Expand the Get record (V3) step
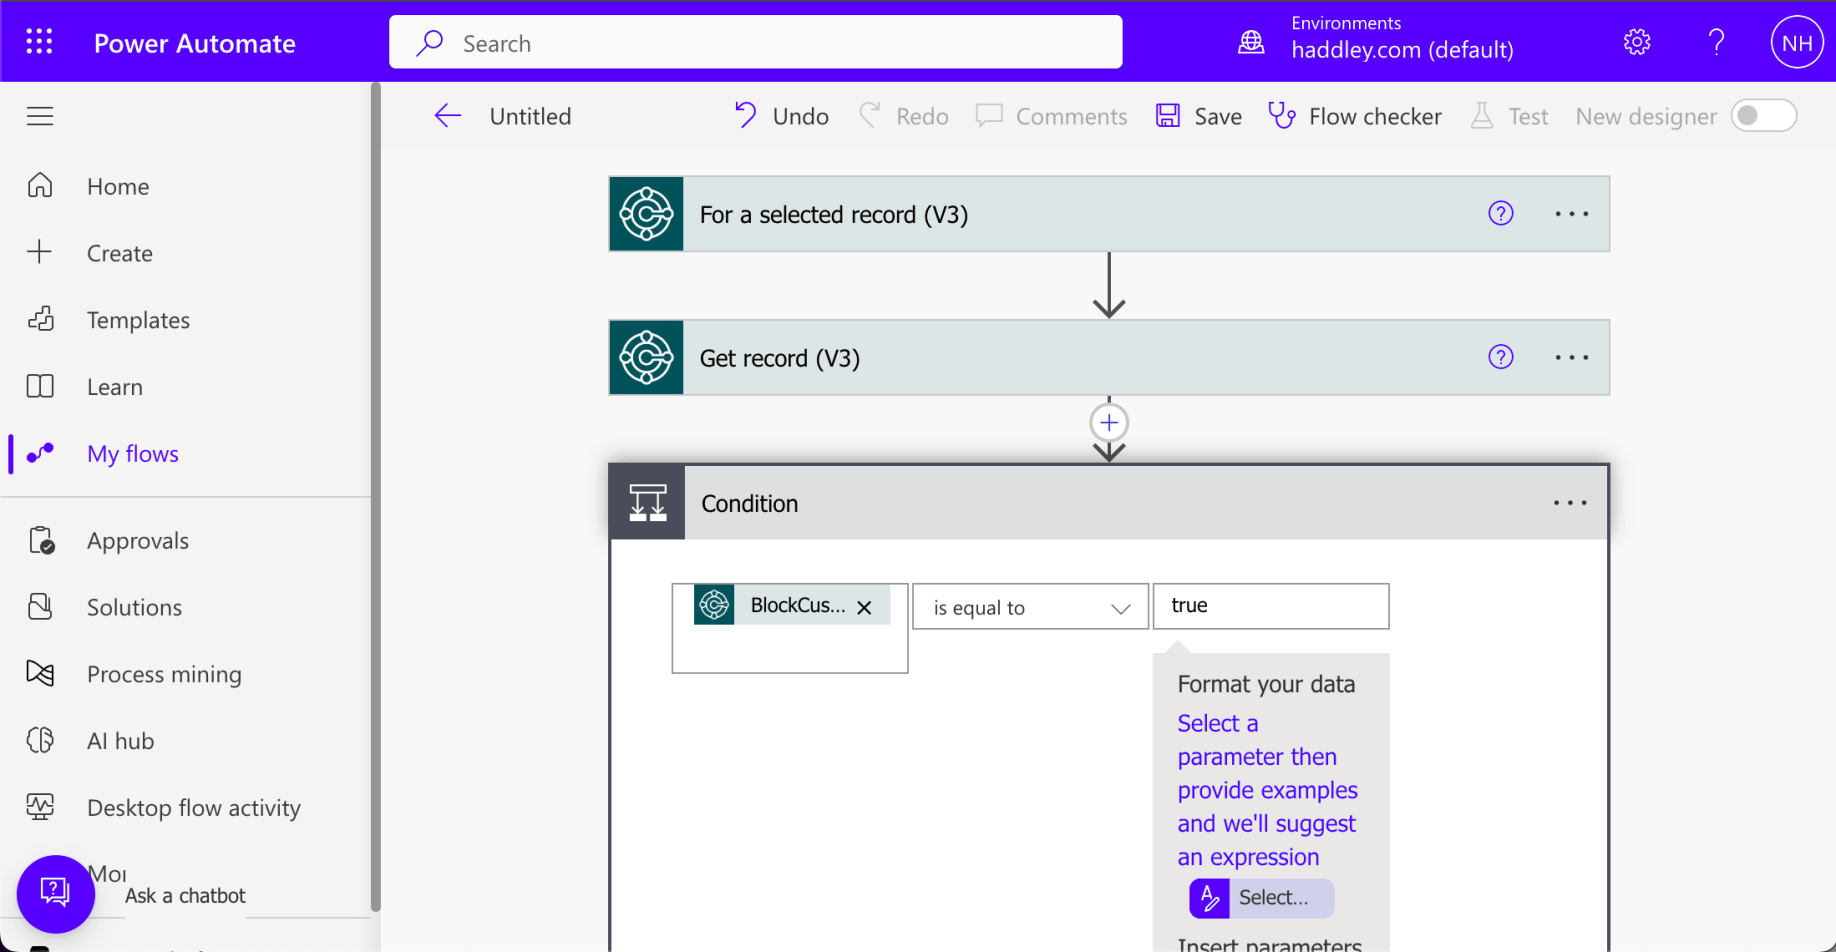This screenshot has width=1836, height=952. [1109, 358]
